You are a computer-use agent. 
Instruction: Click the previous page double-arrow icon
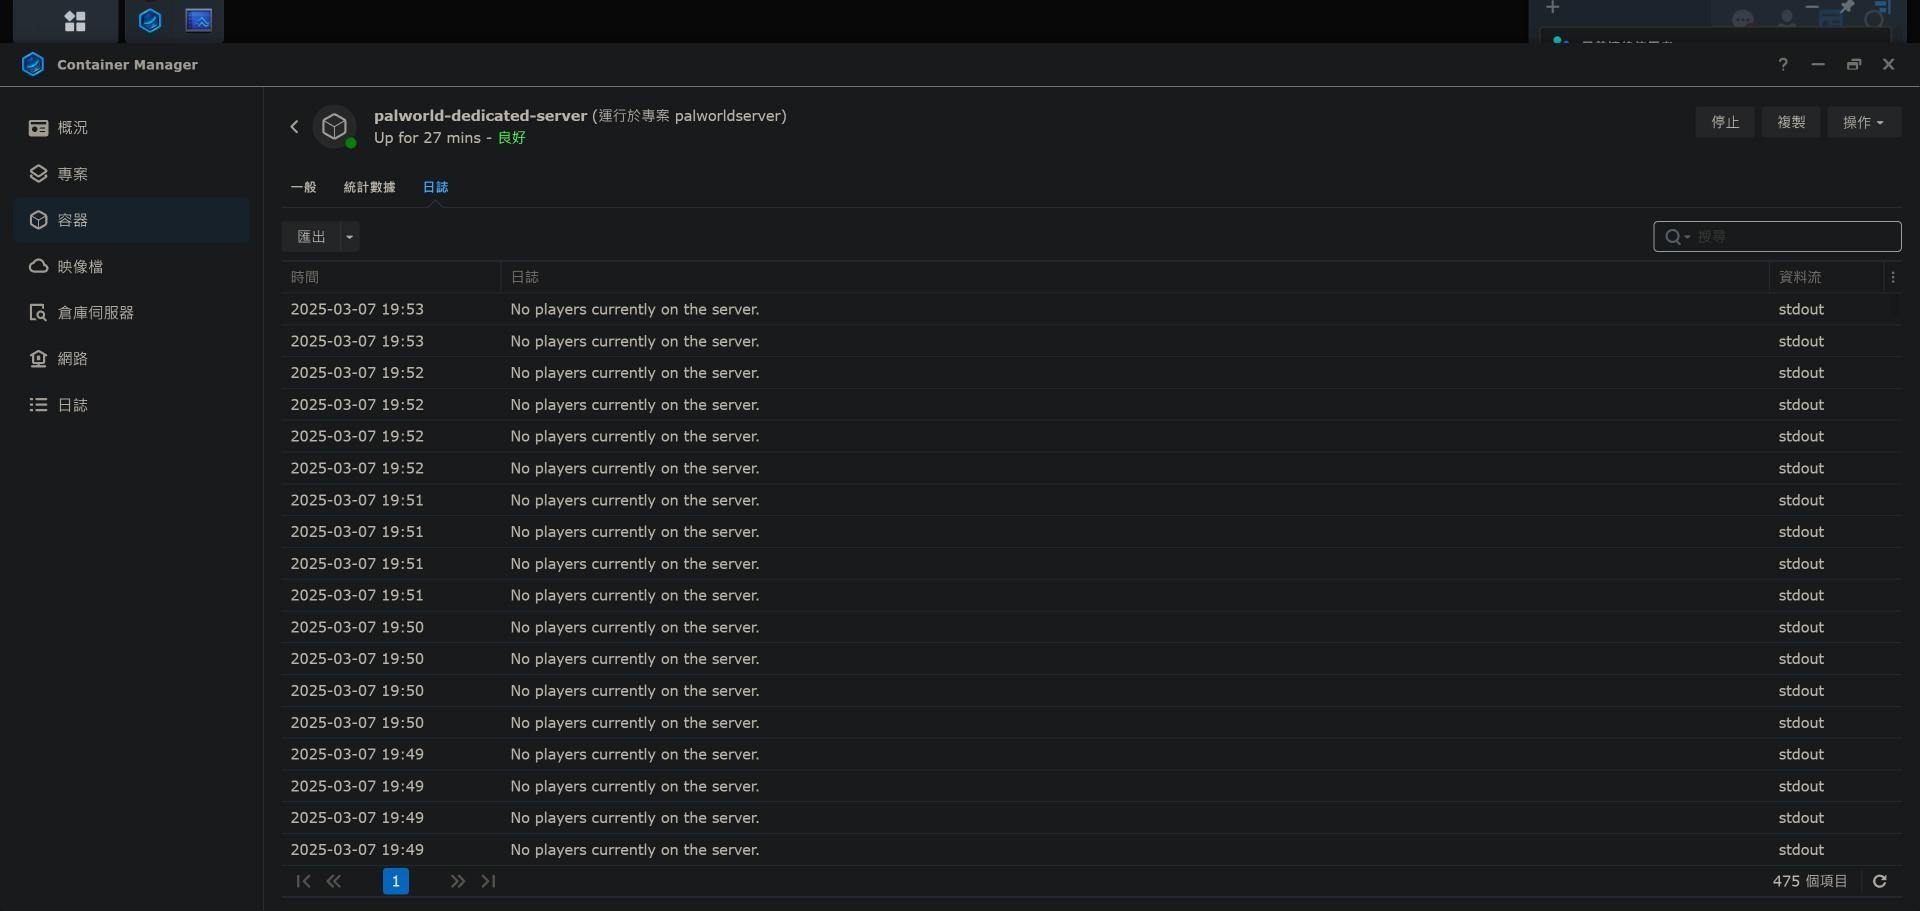pos(334,881)
